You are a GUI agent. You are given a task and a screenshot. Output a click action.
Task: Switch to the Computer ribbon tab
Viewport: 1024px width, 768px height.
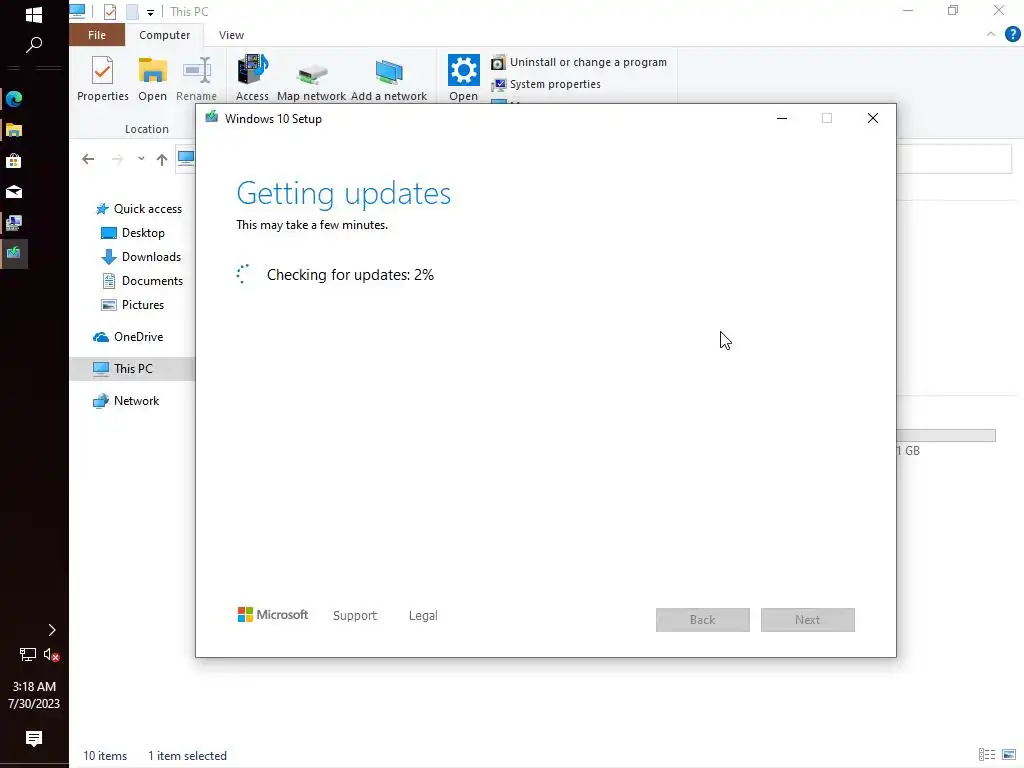pyautogui.click(x=165, y=35)
